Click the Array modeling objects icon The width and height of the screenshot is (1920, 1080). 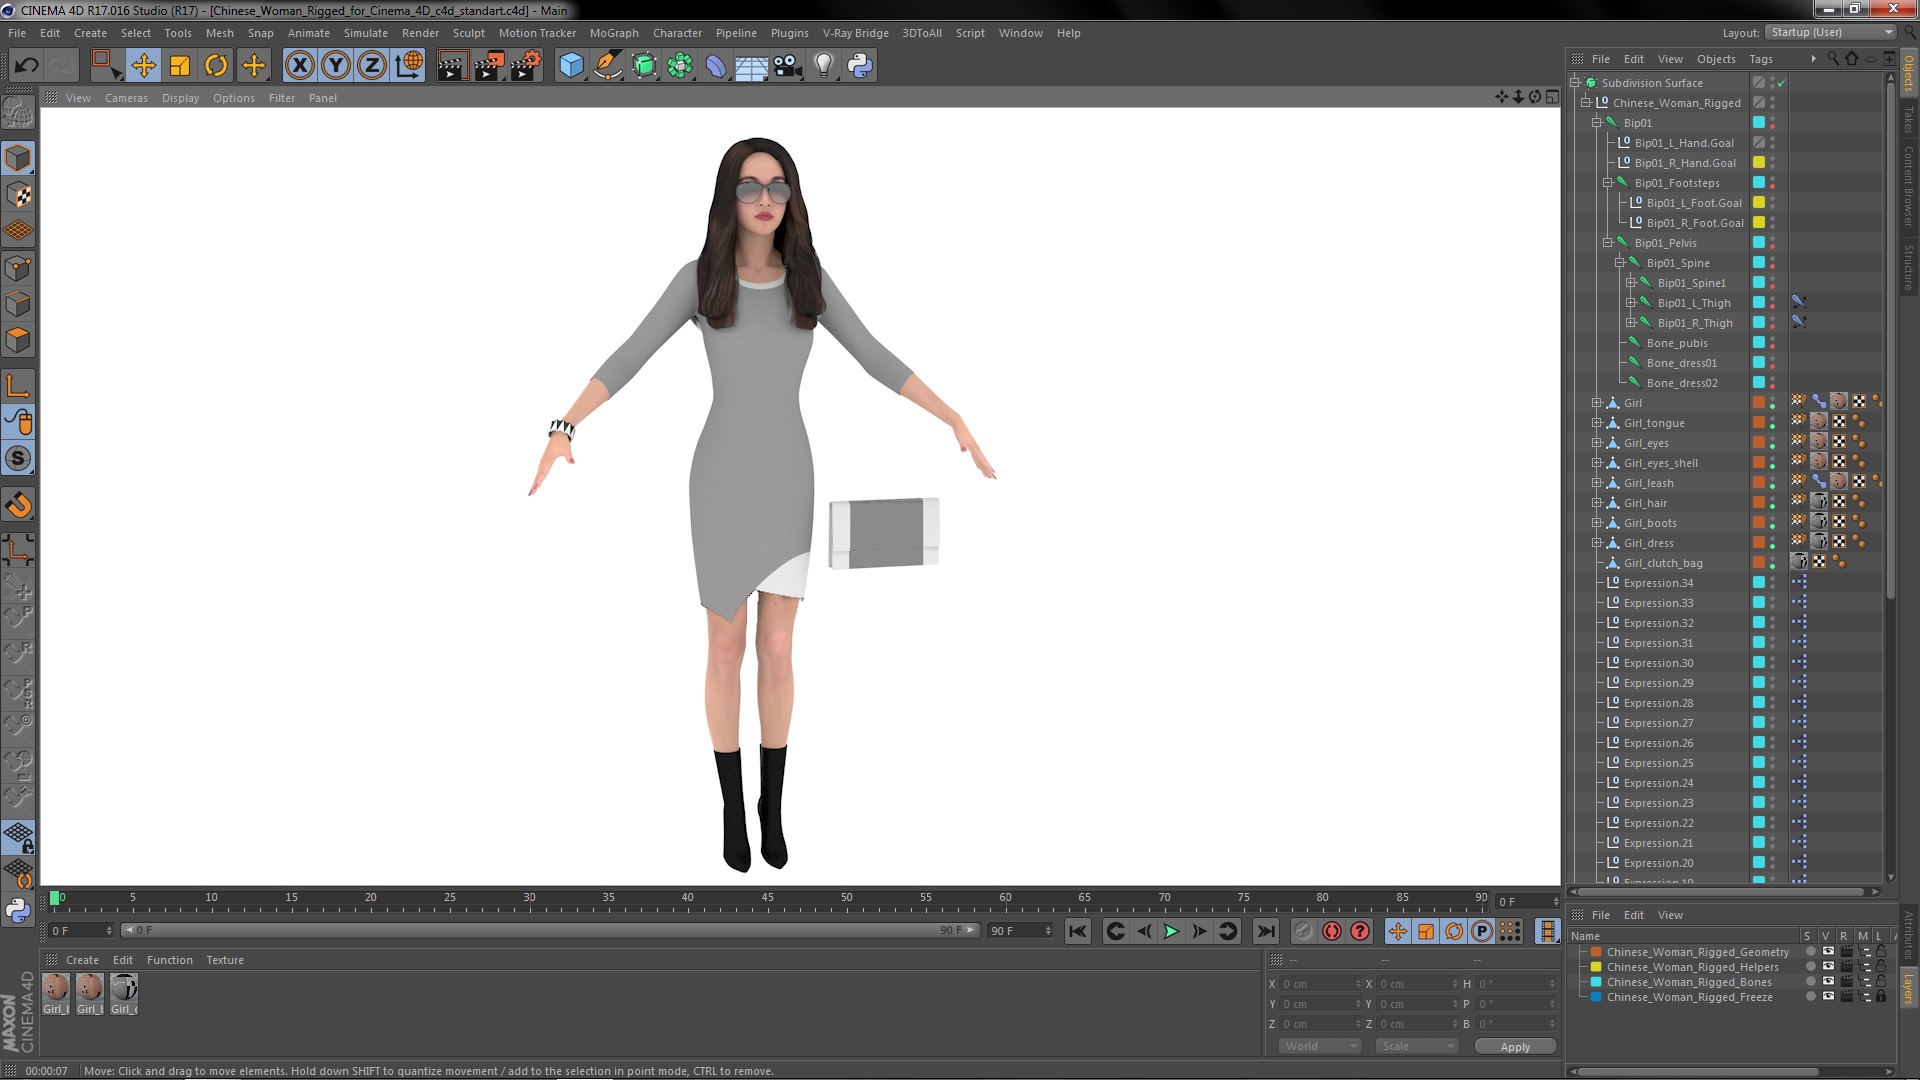(680, 66)
